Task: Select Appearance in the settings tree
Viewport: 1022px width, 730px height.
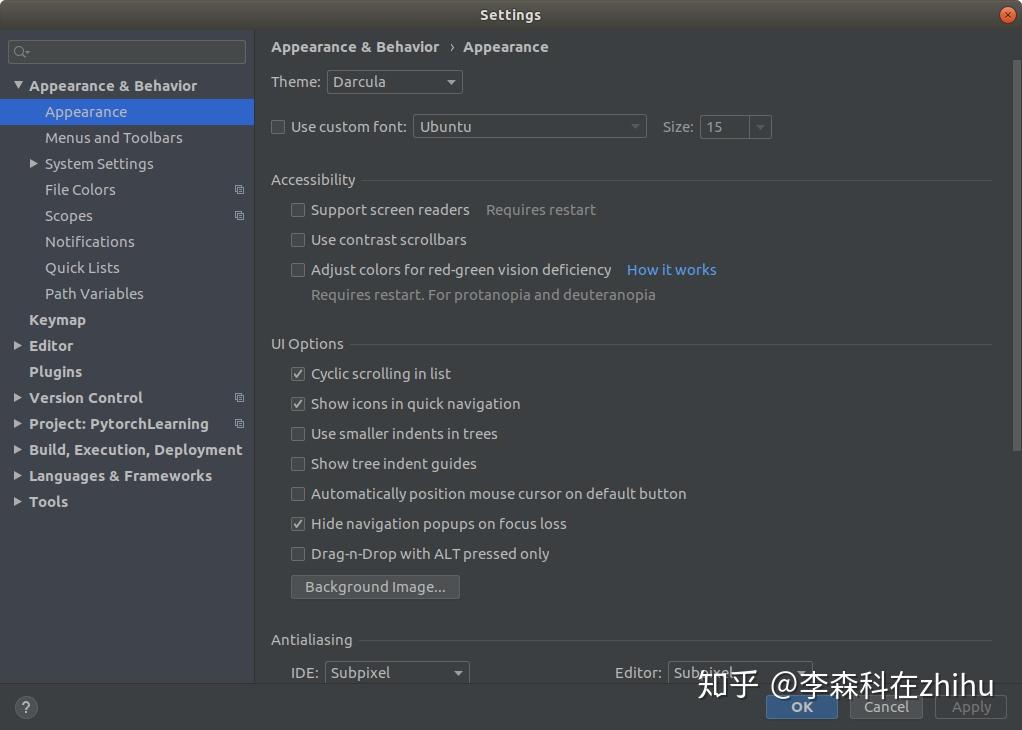Action: (x=127, y=112)
